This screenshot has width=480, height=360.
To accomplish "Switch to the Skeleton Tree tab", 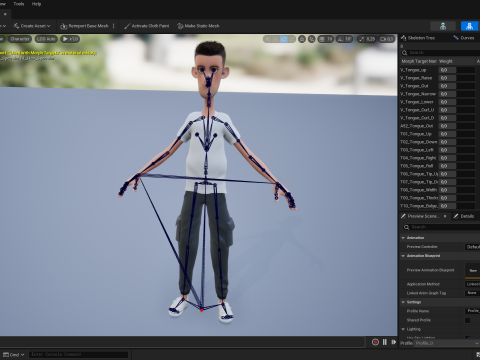I will [418, 38].
